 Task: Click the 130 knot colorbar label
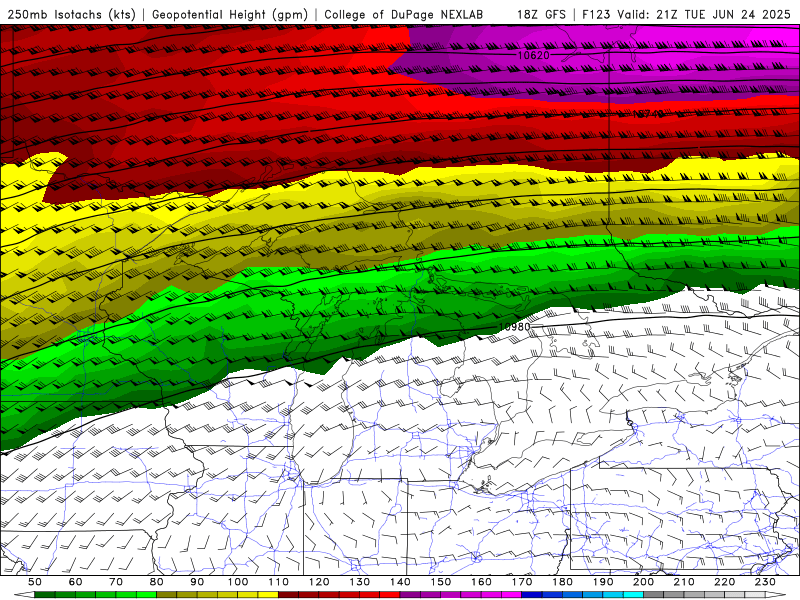click(360, 582)
